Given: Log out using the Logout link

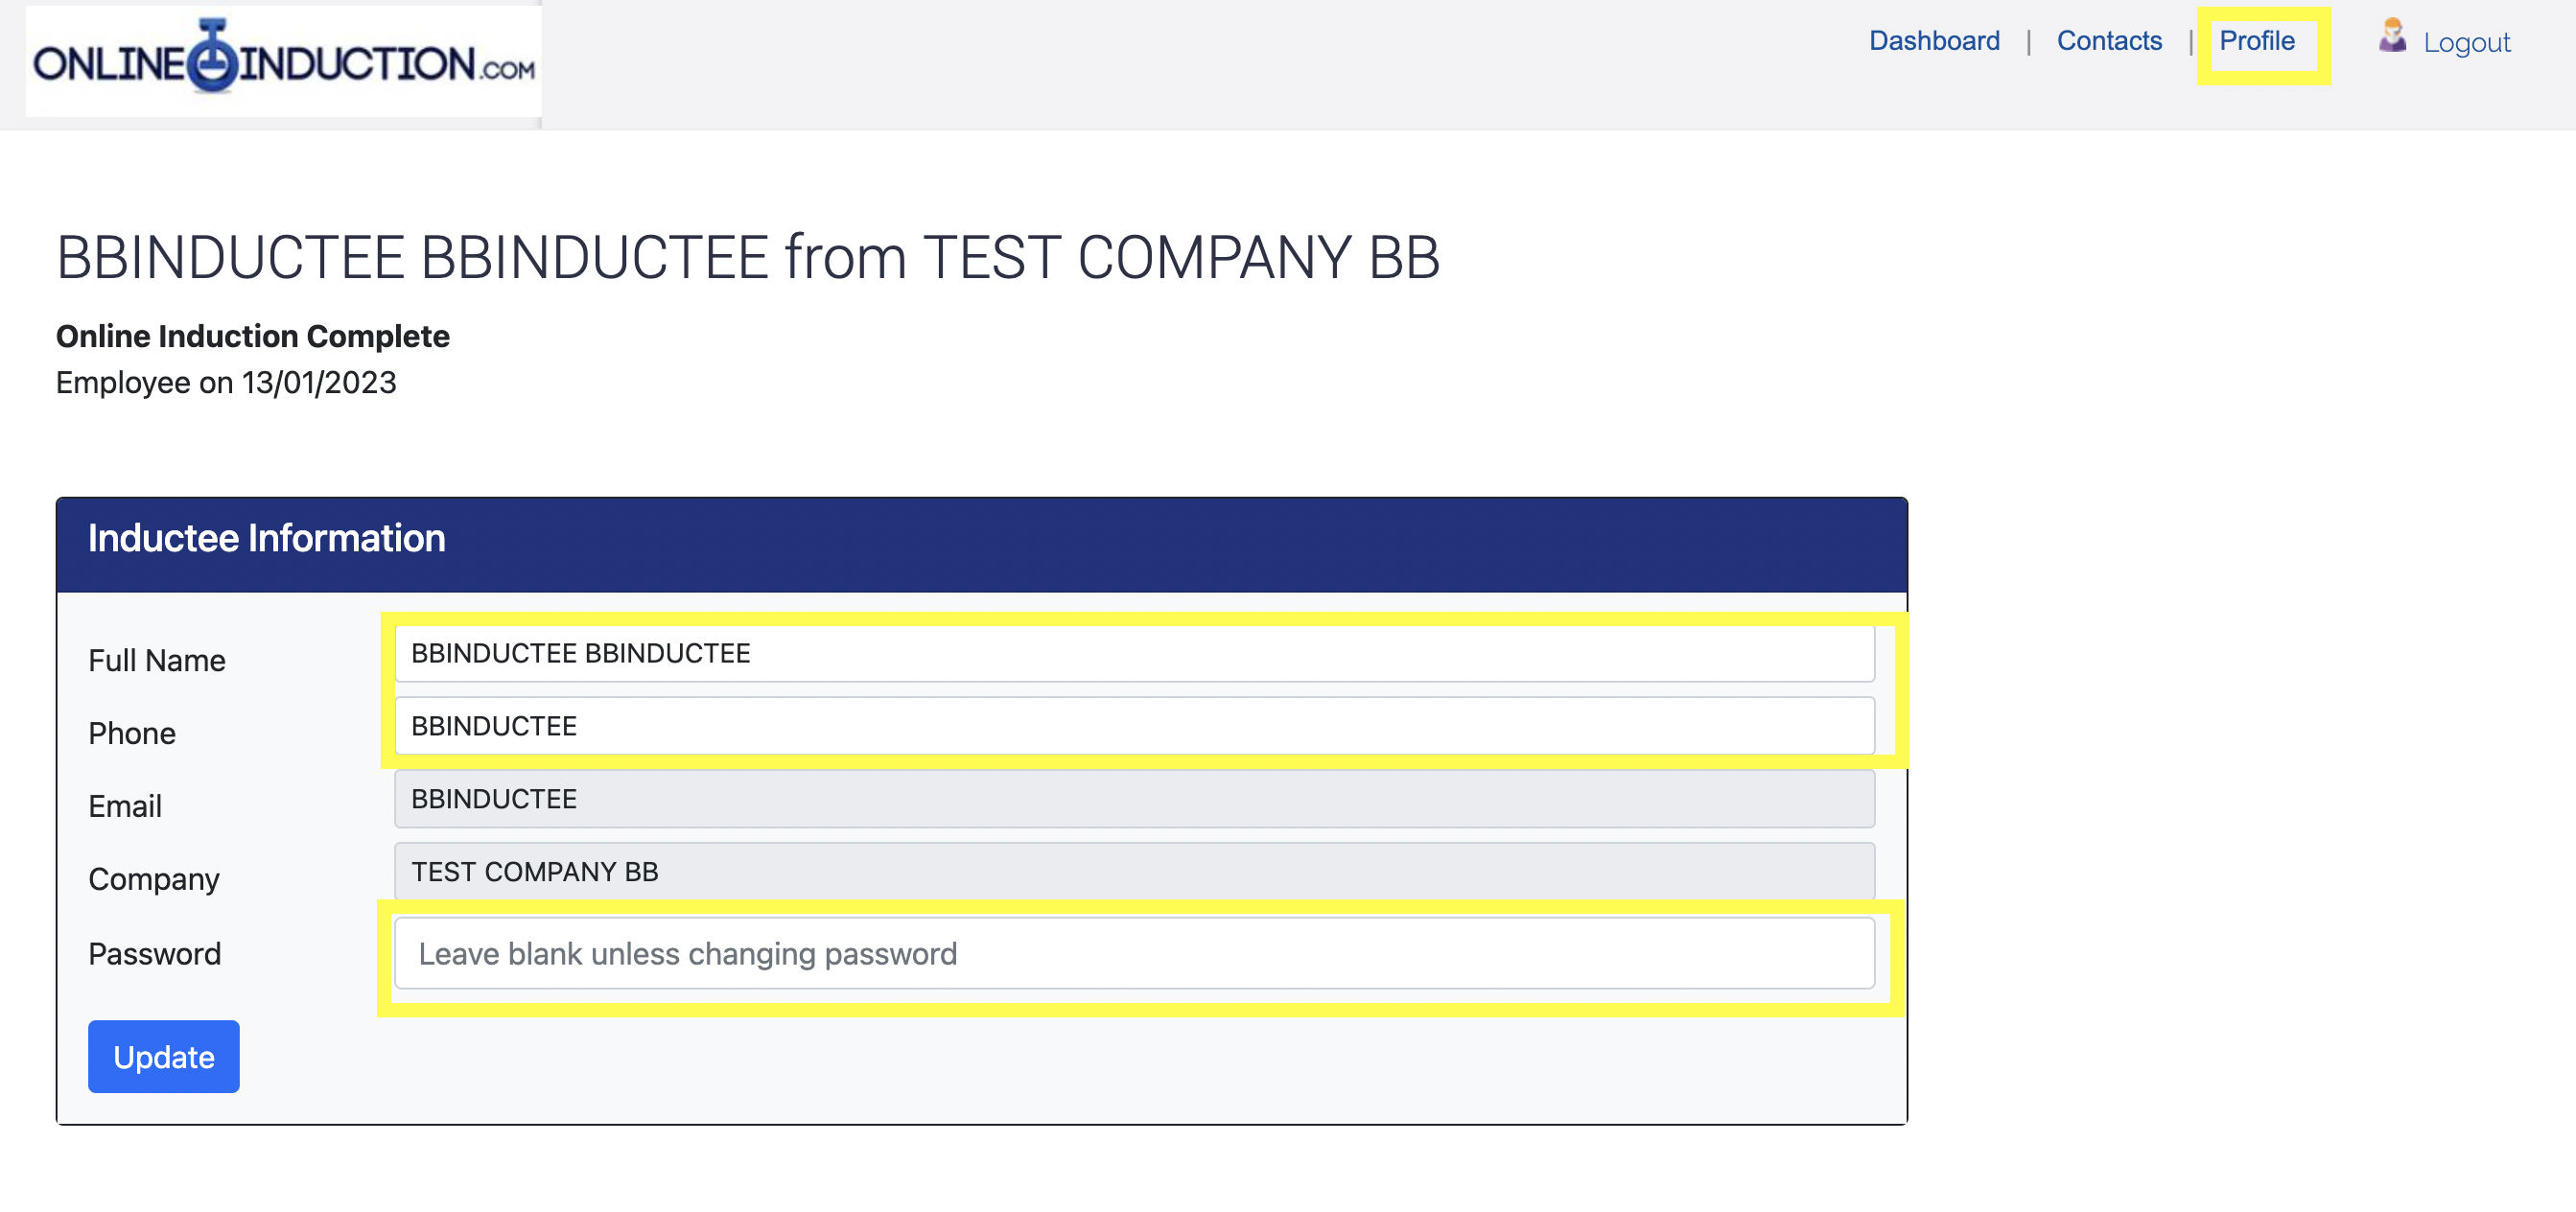Looking at the screenshot, I should [x=2466, y=43].
